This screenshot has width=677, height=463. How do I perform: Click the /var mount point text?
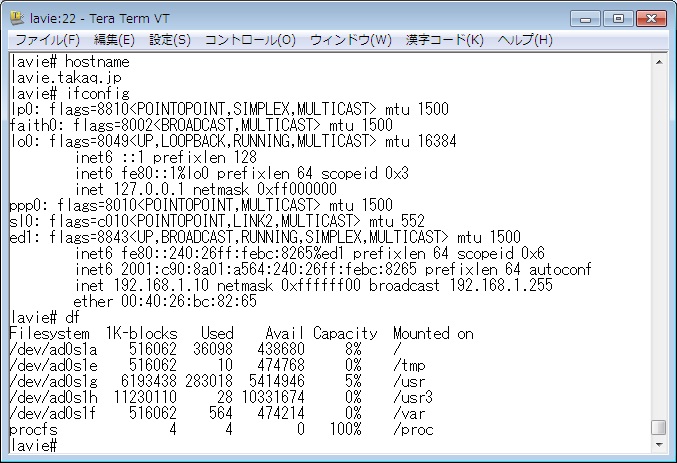(409, 413)
